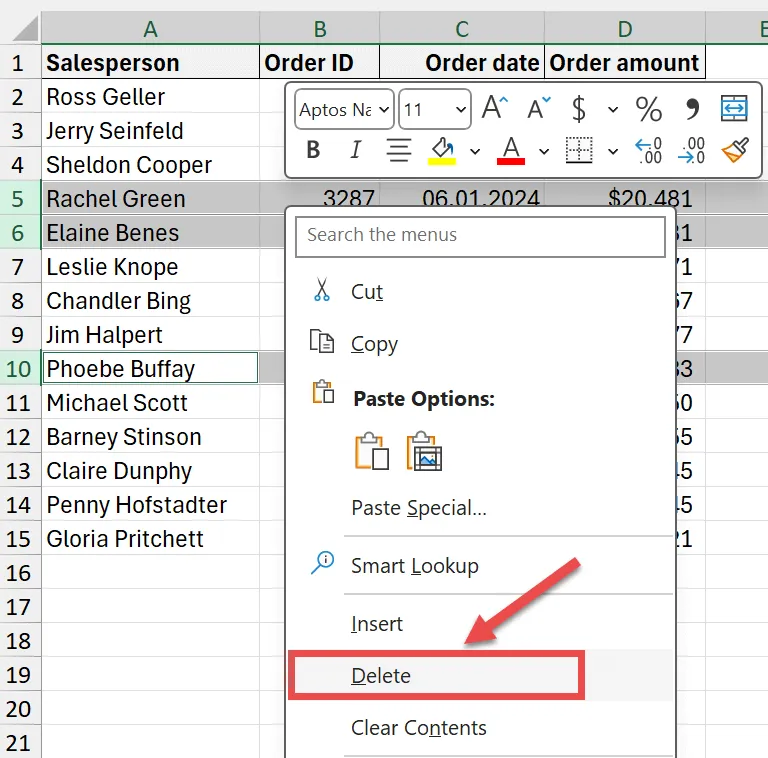Select Insert in the context menu

click(x=377, y=624)
